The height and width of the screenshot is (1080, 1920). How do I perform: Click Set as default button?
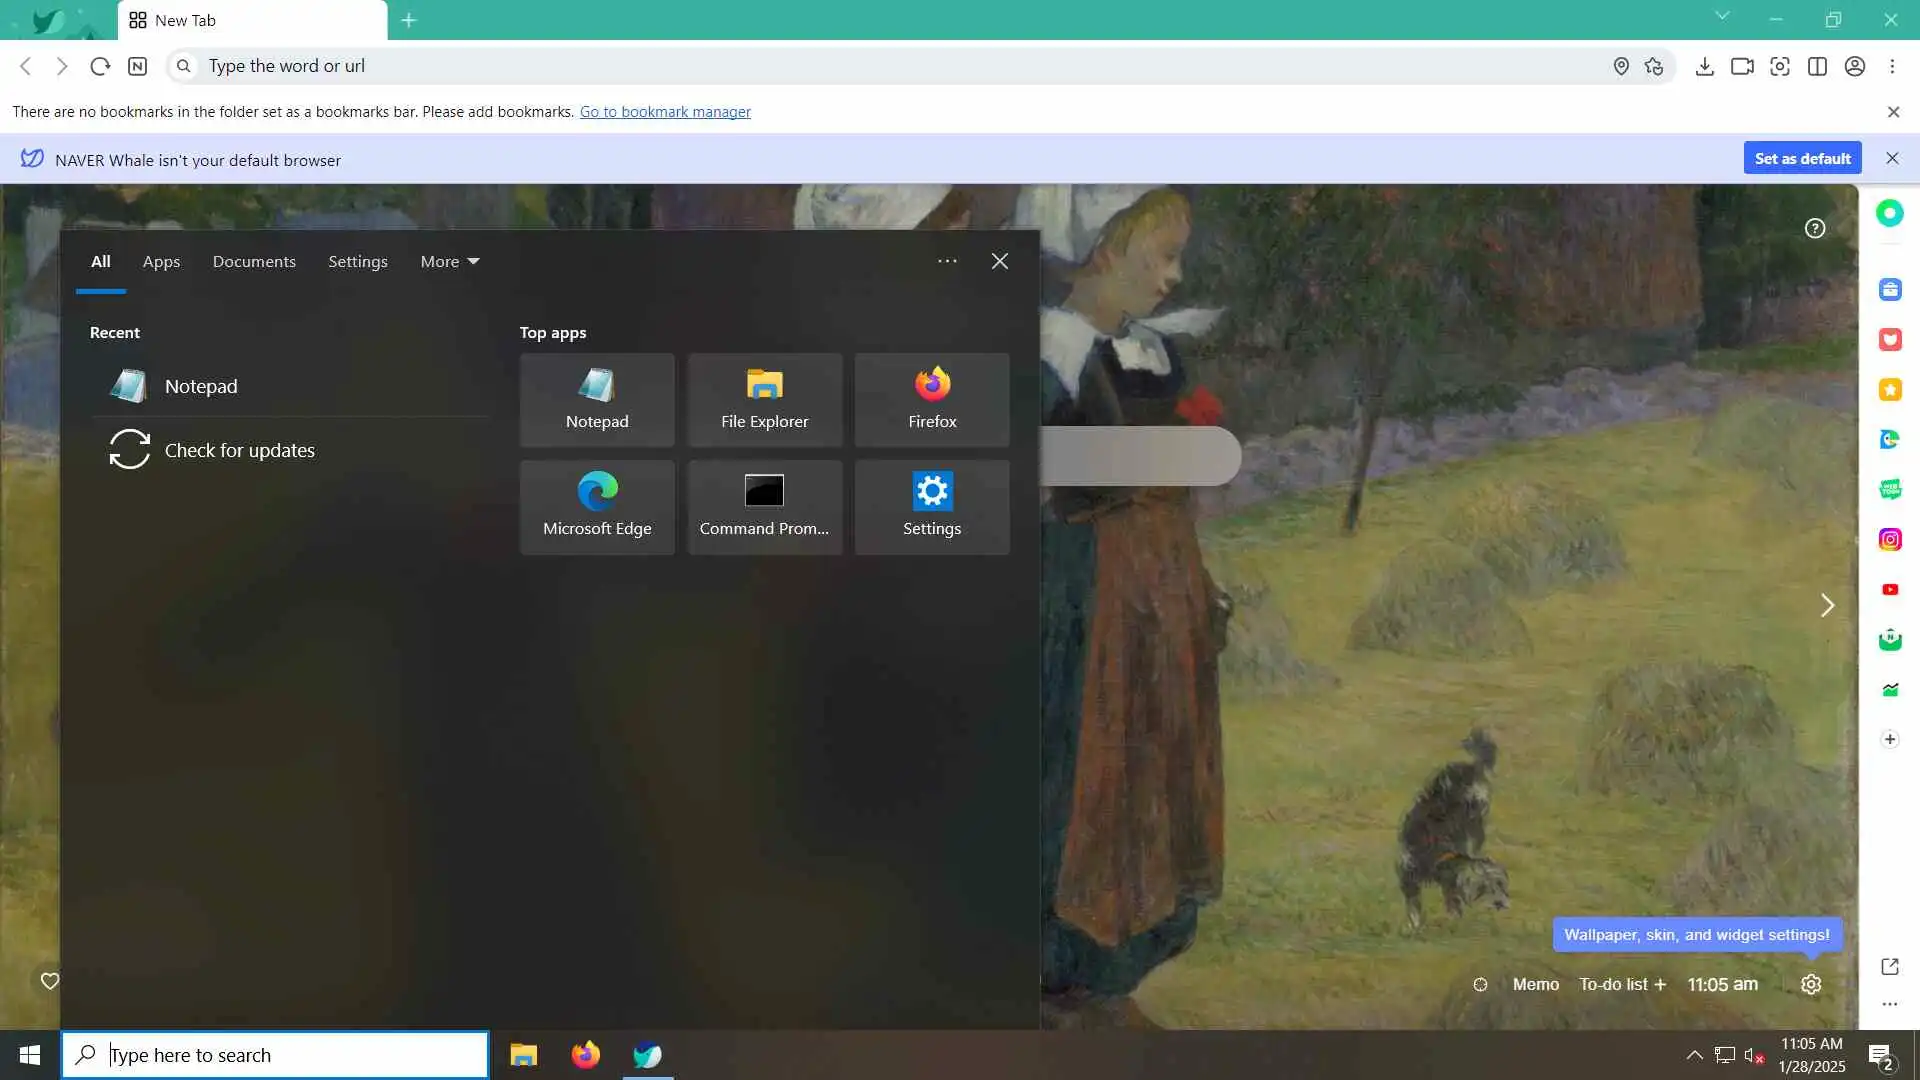[x=1802, y=158]
